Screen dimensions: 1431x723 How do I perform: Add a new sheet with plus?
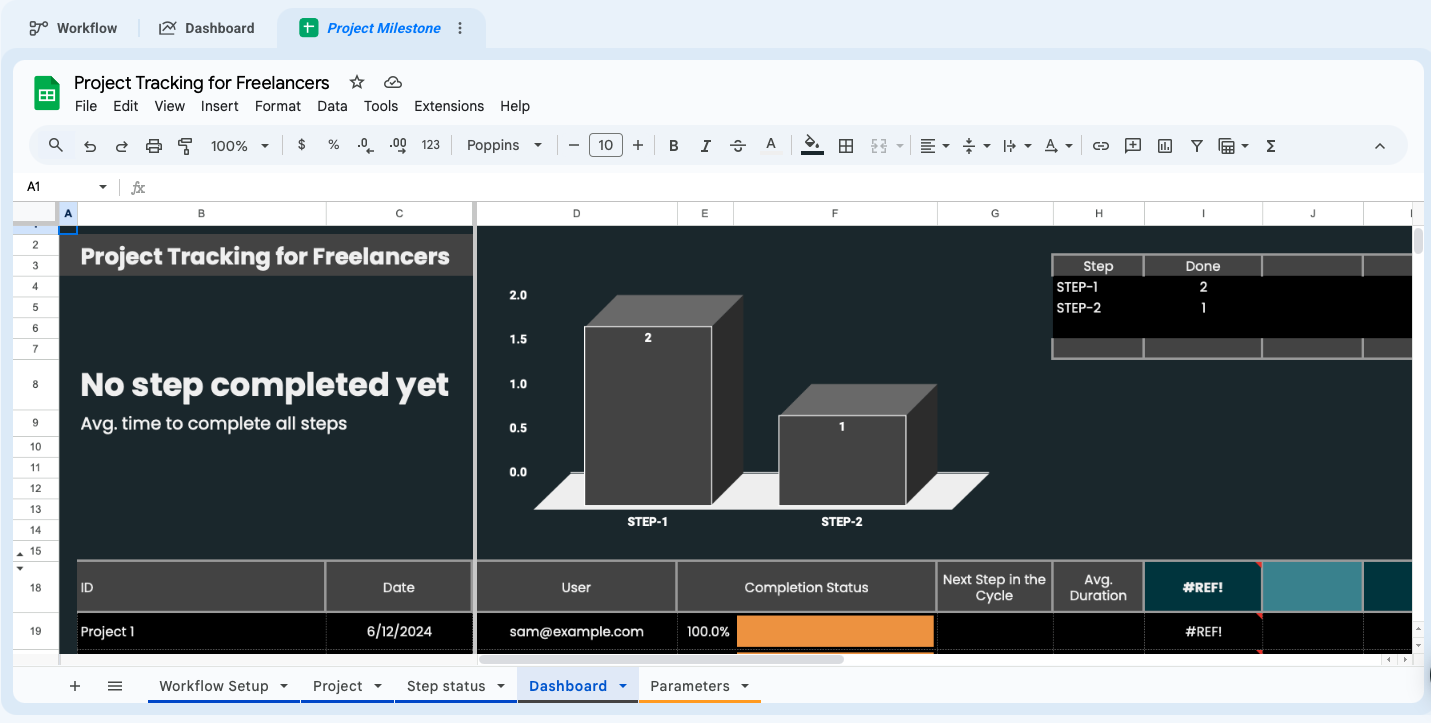pos(75,686)
